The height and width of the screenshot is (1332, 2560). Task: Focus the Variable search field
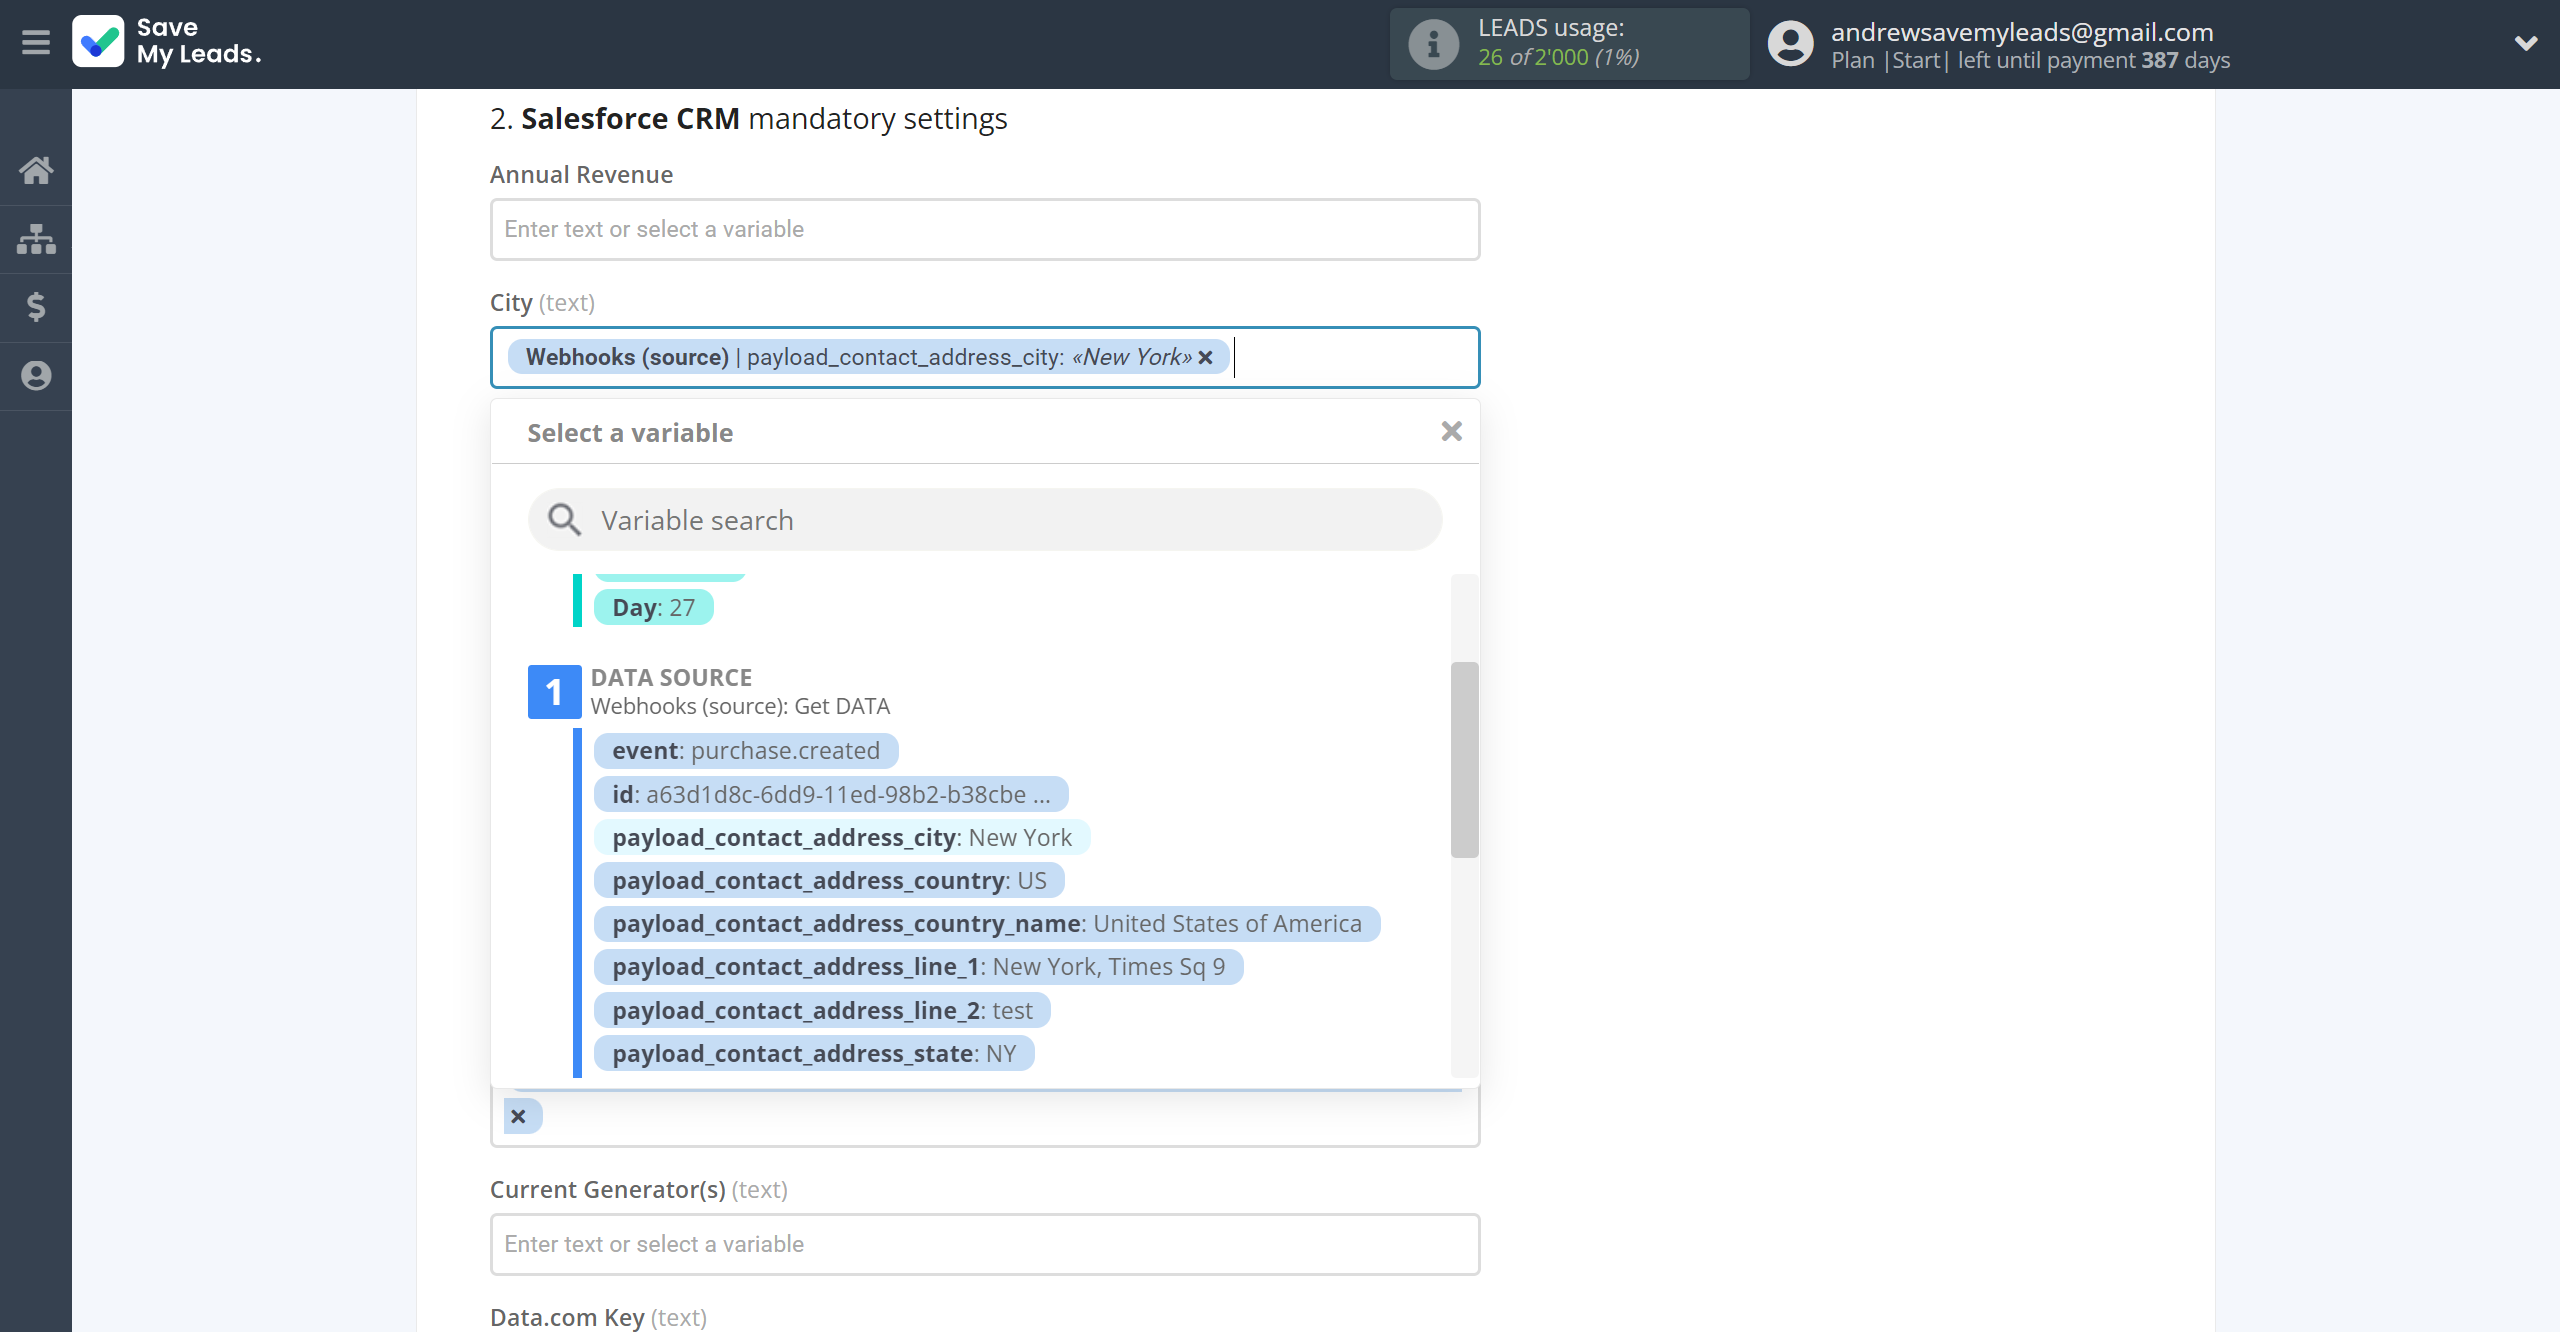984,520
